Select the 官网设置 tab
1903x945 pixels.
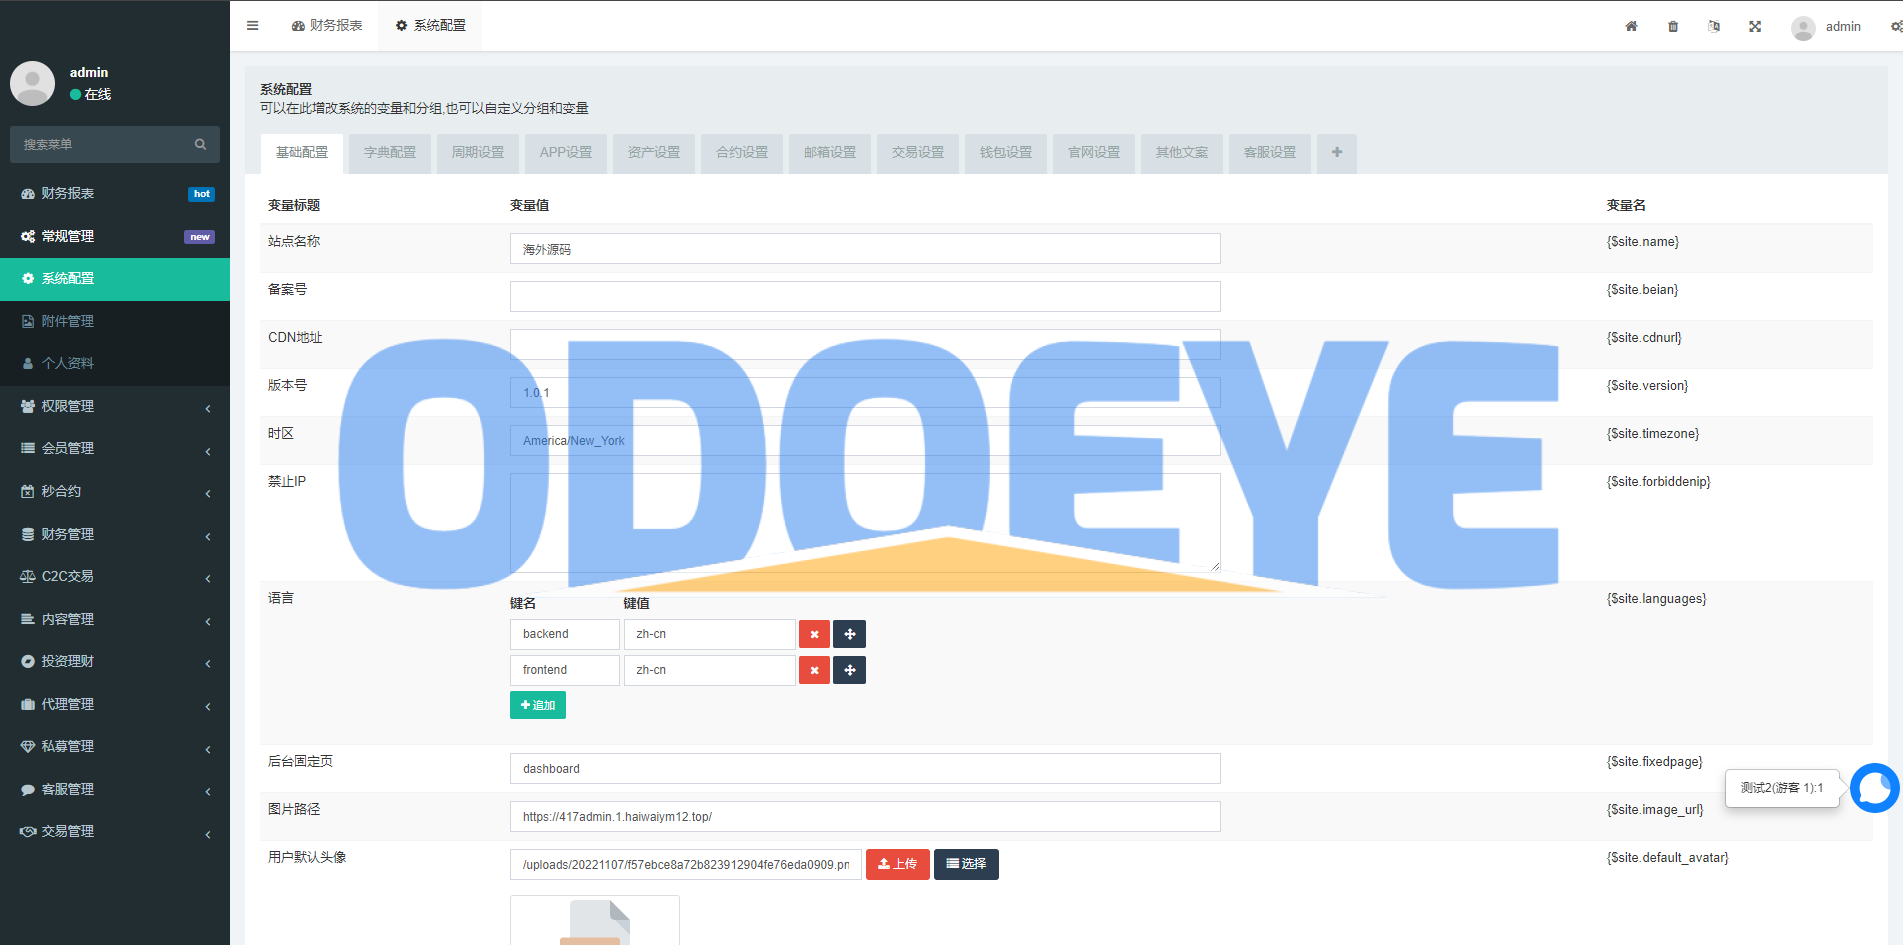pos(1094,153)
